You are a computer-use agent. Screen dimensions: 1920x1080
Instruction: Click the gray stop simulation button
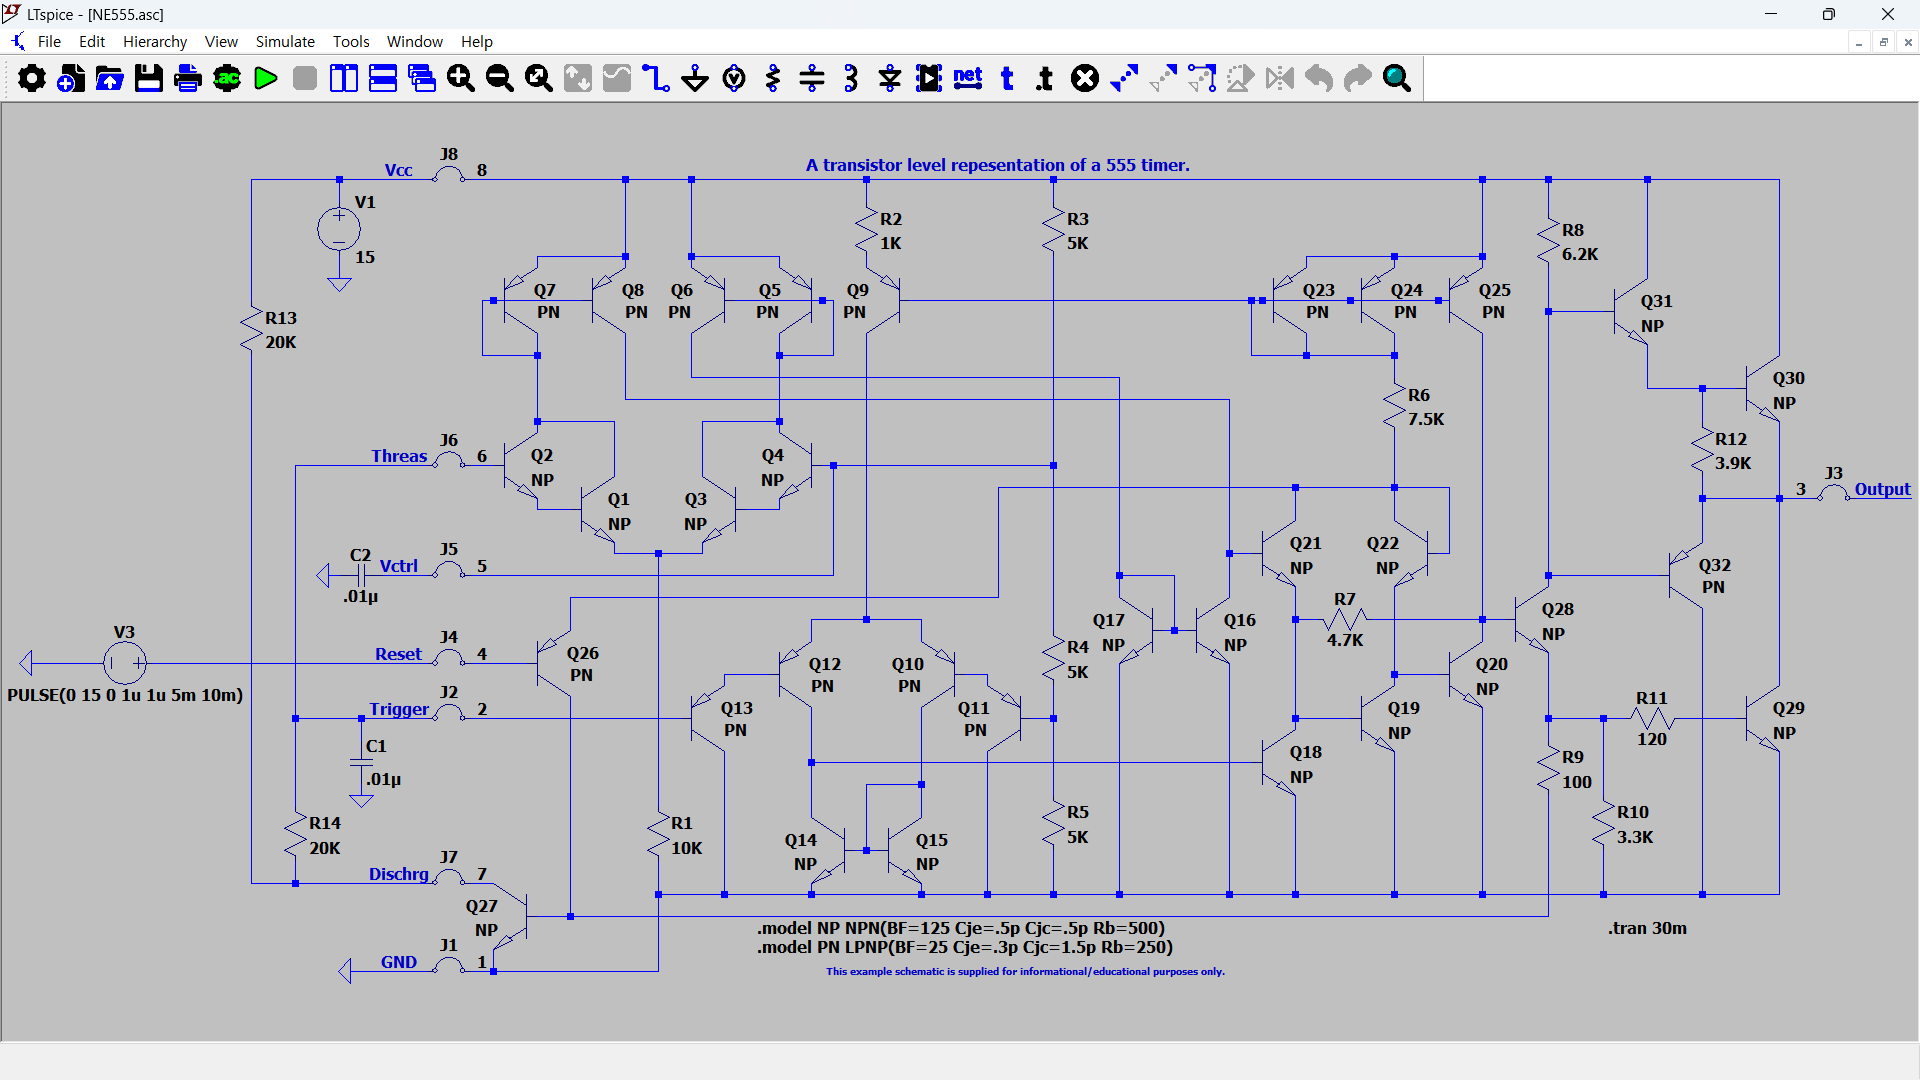(x=305, y=78)
